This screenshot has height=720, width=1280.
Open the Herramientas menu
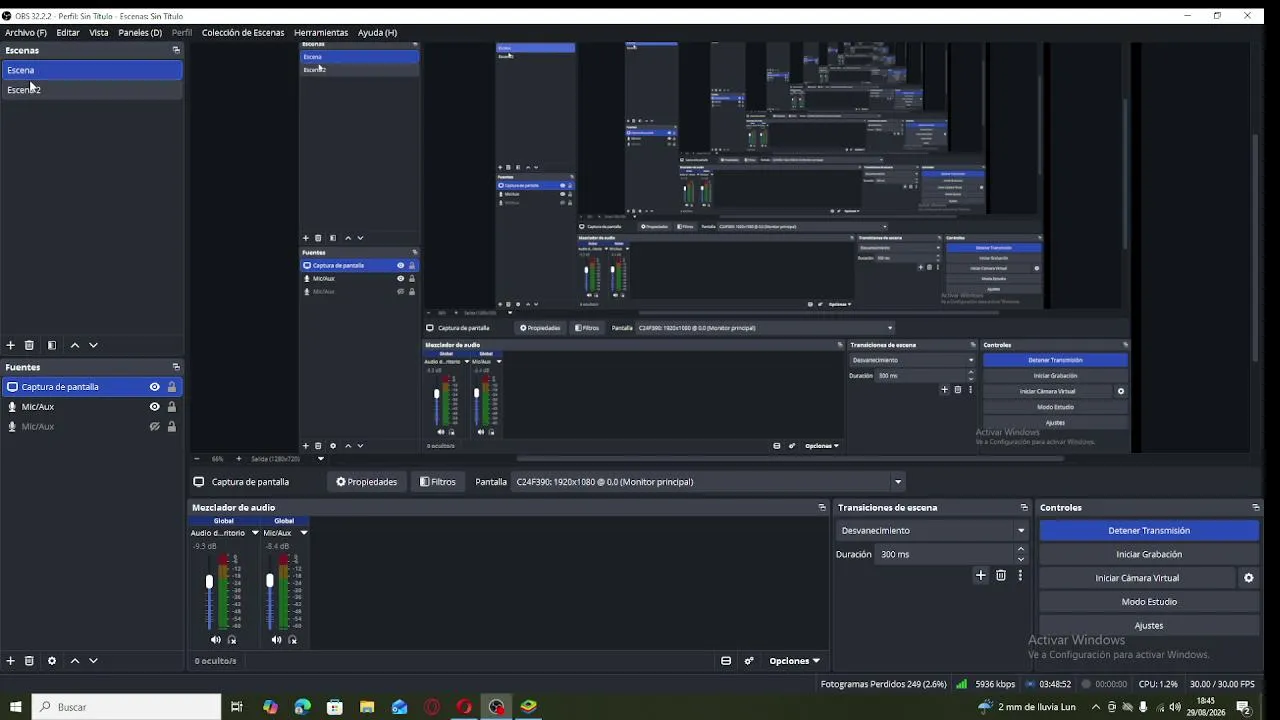click(321, 33)
